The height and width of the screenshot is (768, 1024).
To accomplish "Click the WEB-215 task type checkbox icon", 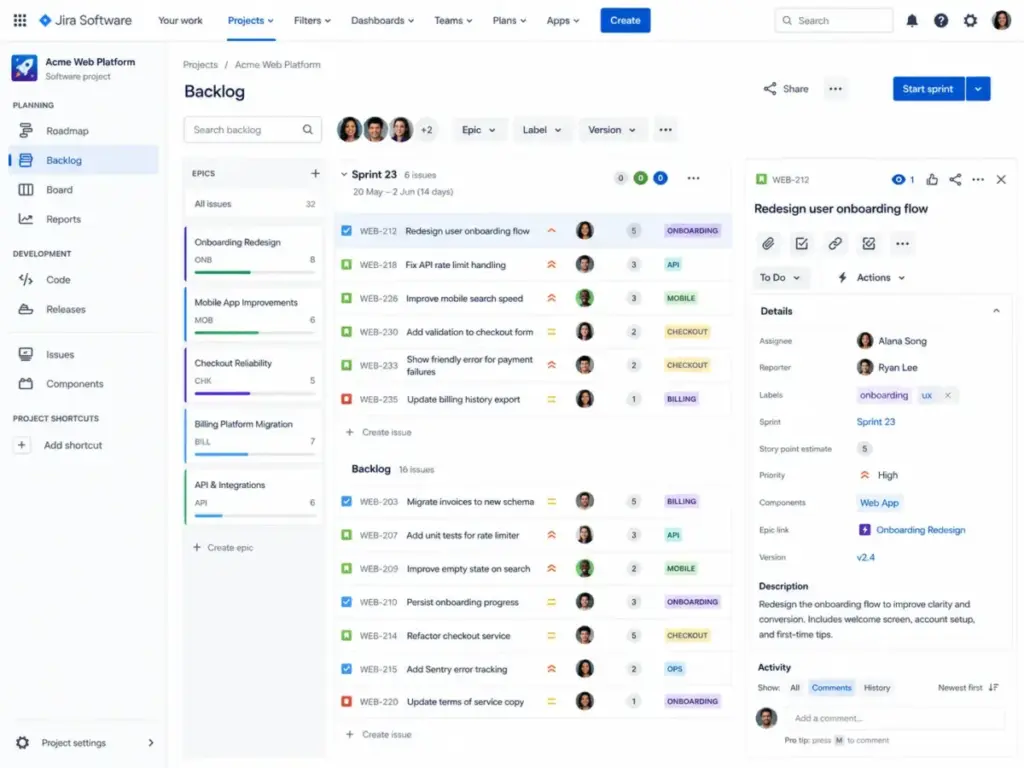I will pos(346,669).
